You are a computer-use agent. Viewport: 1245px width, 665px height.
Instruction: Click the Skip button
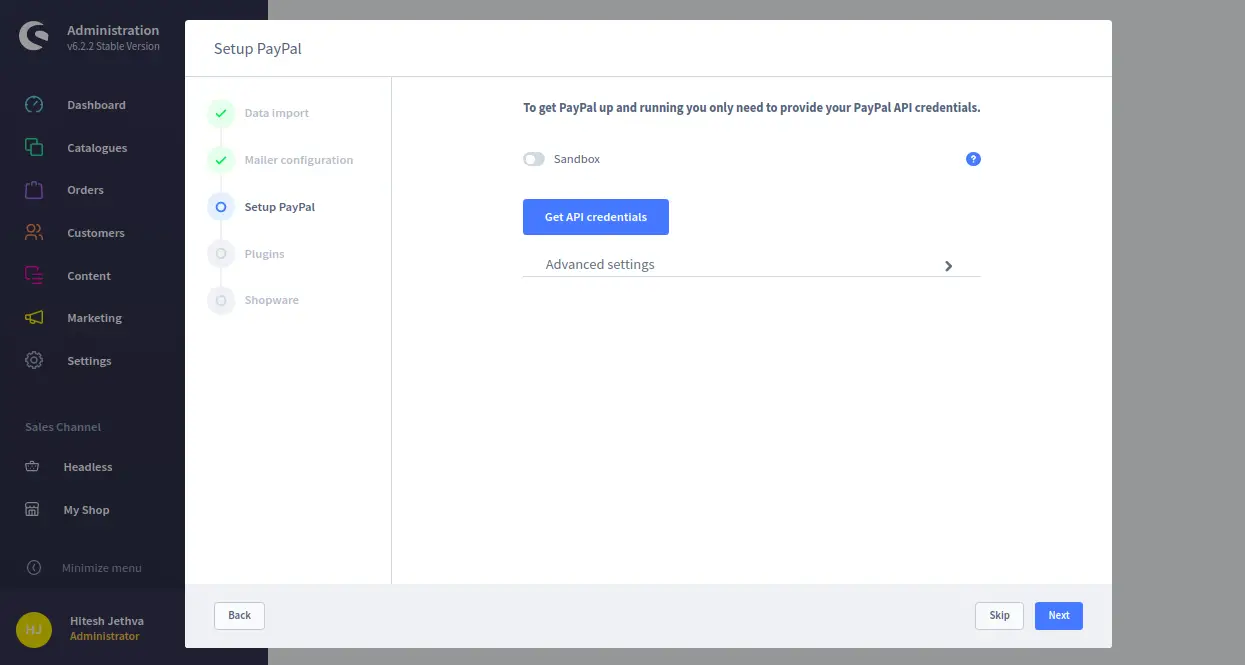[999, 615]
